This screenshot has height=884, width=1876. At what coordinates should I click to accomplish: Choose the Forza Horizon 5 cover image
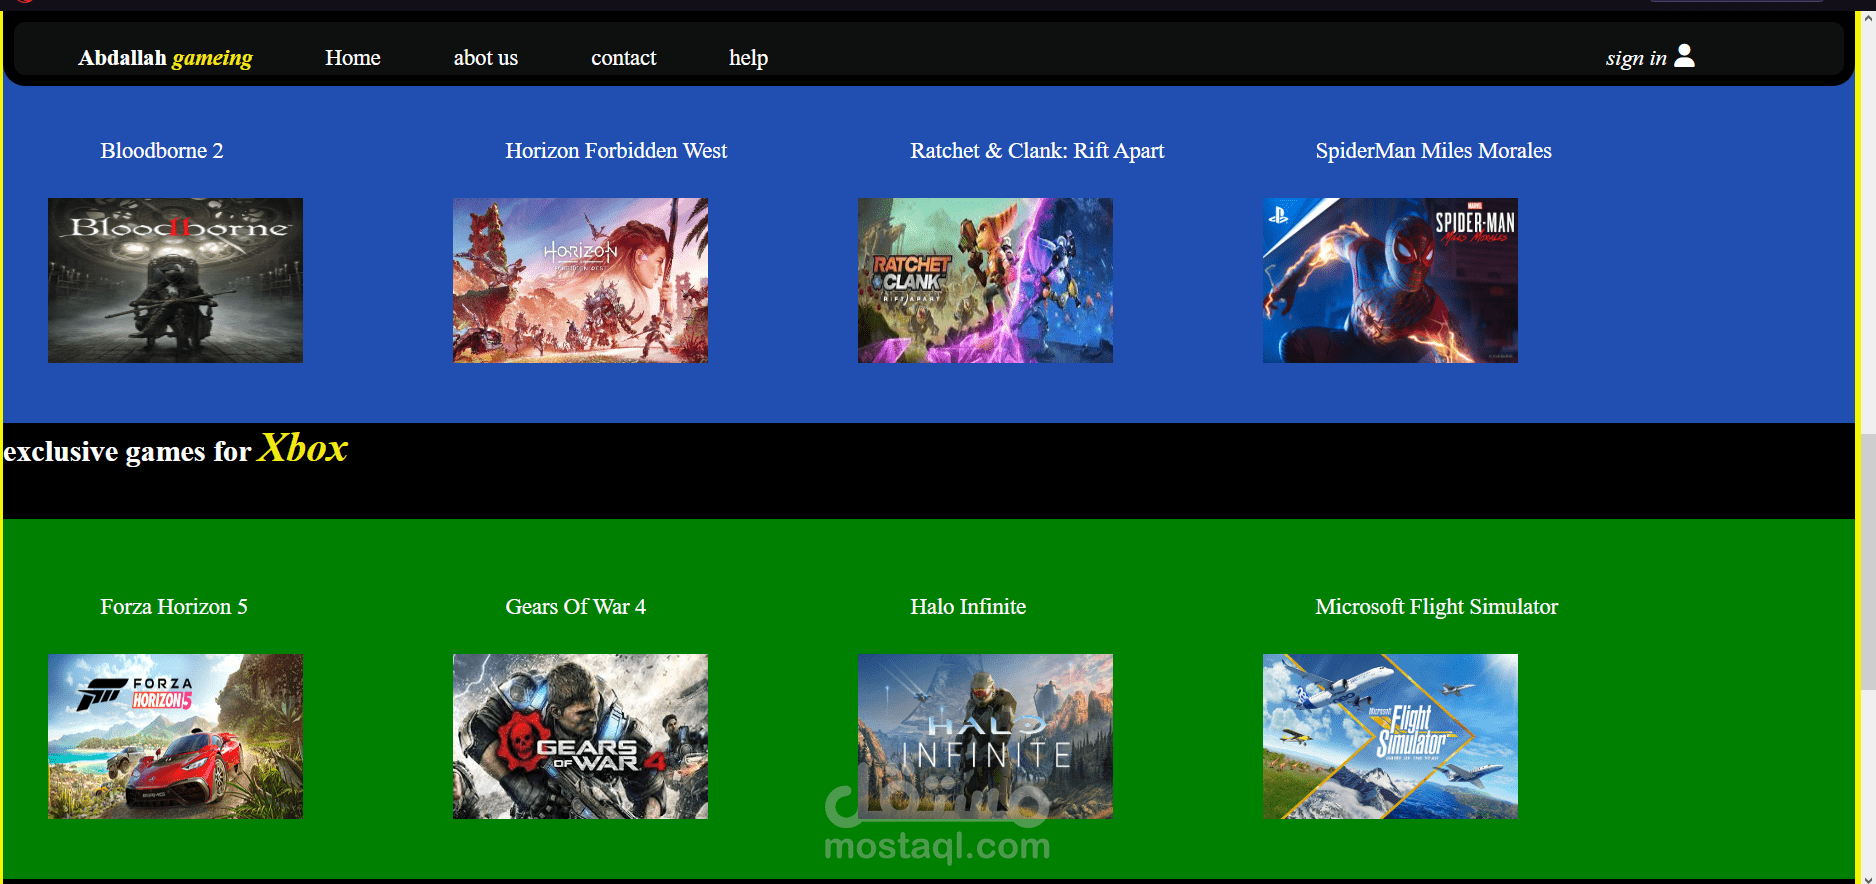175,736
